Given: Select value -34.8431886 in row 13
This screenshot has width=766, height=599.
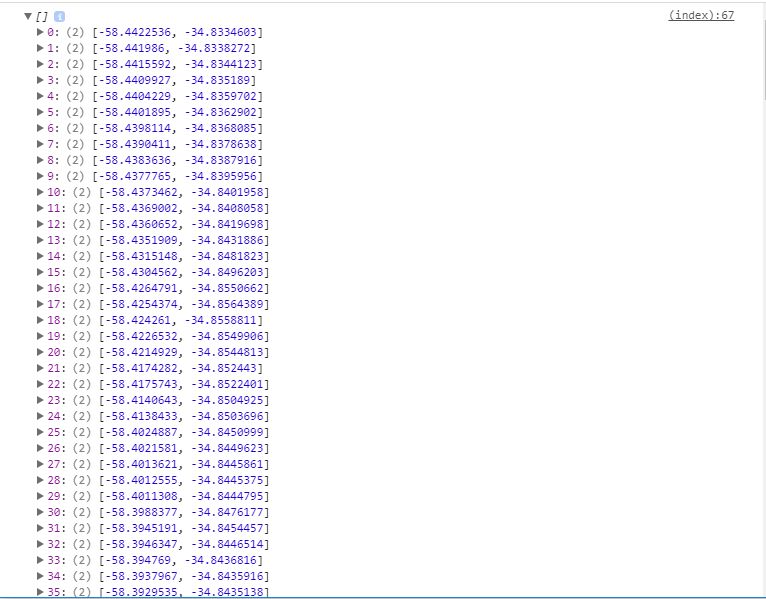Looking at the screenshot, I should tap(227, 240).
